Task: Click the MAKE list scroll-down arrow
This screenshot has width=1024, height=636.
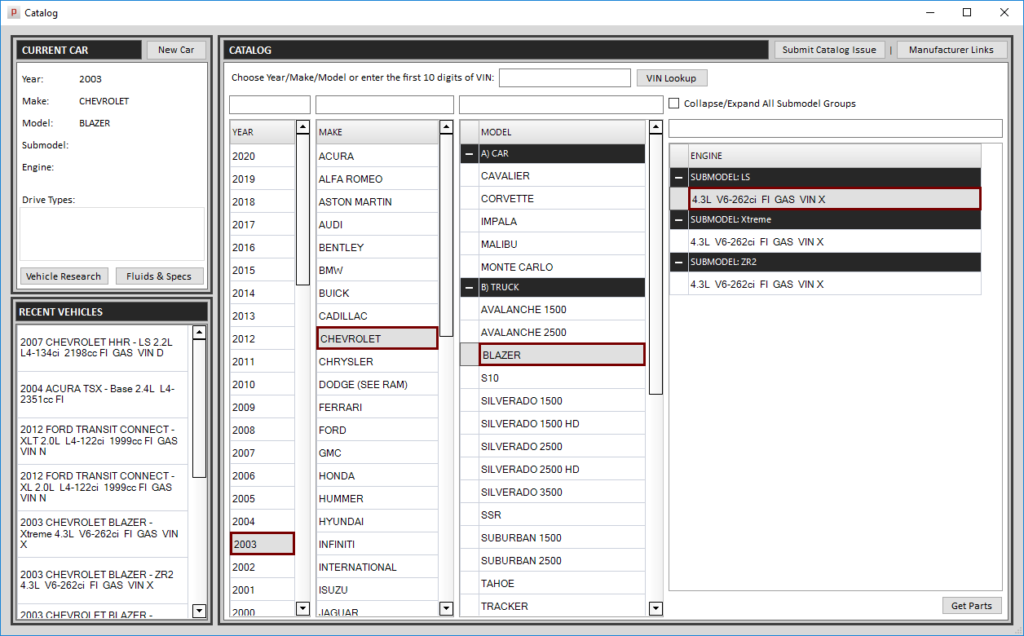Action: pyautogui.click(x=446, y=609)
